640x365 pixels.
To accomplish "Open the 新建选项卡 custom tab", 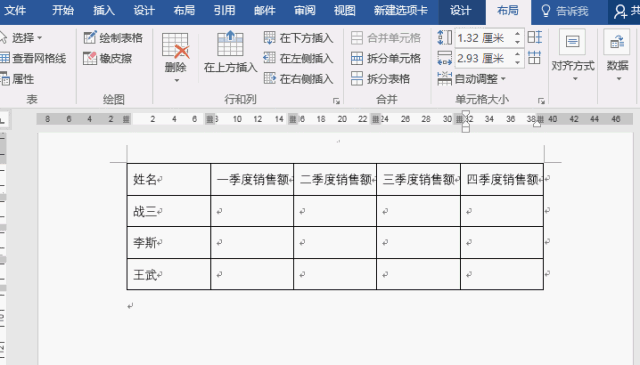I will pos(400,11).
